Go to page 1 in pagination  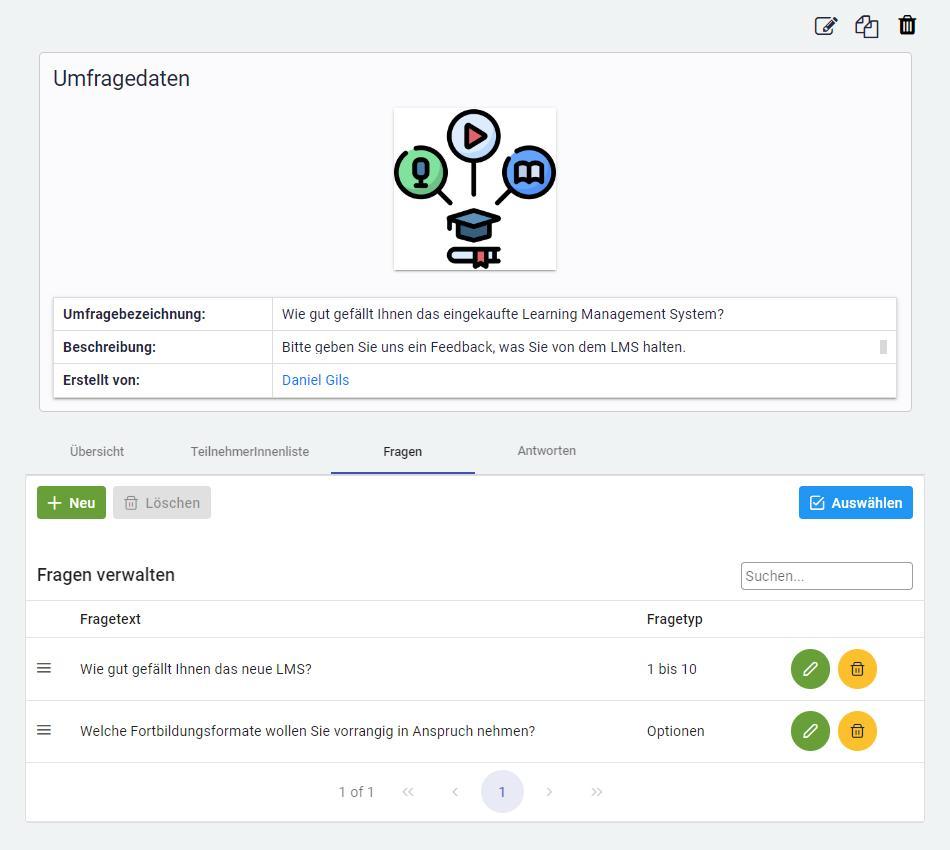[x=502, y=792]
